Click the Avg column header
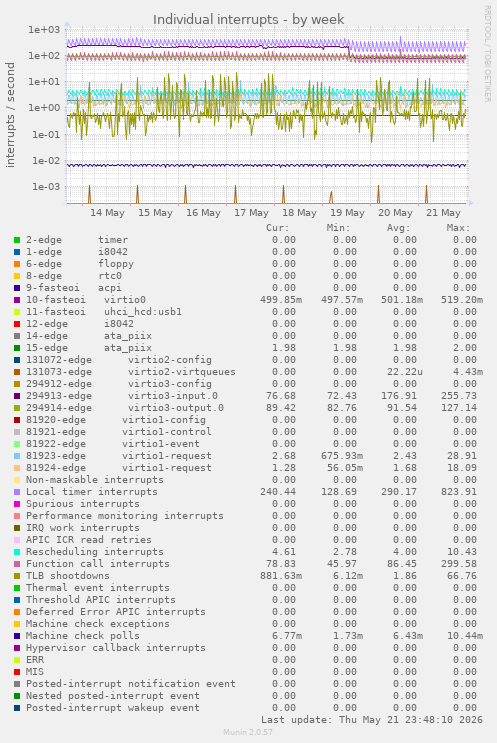Screen dimensions: 497x743 (x=398, y=228)
